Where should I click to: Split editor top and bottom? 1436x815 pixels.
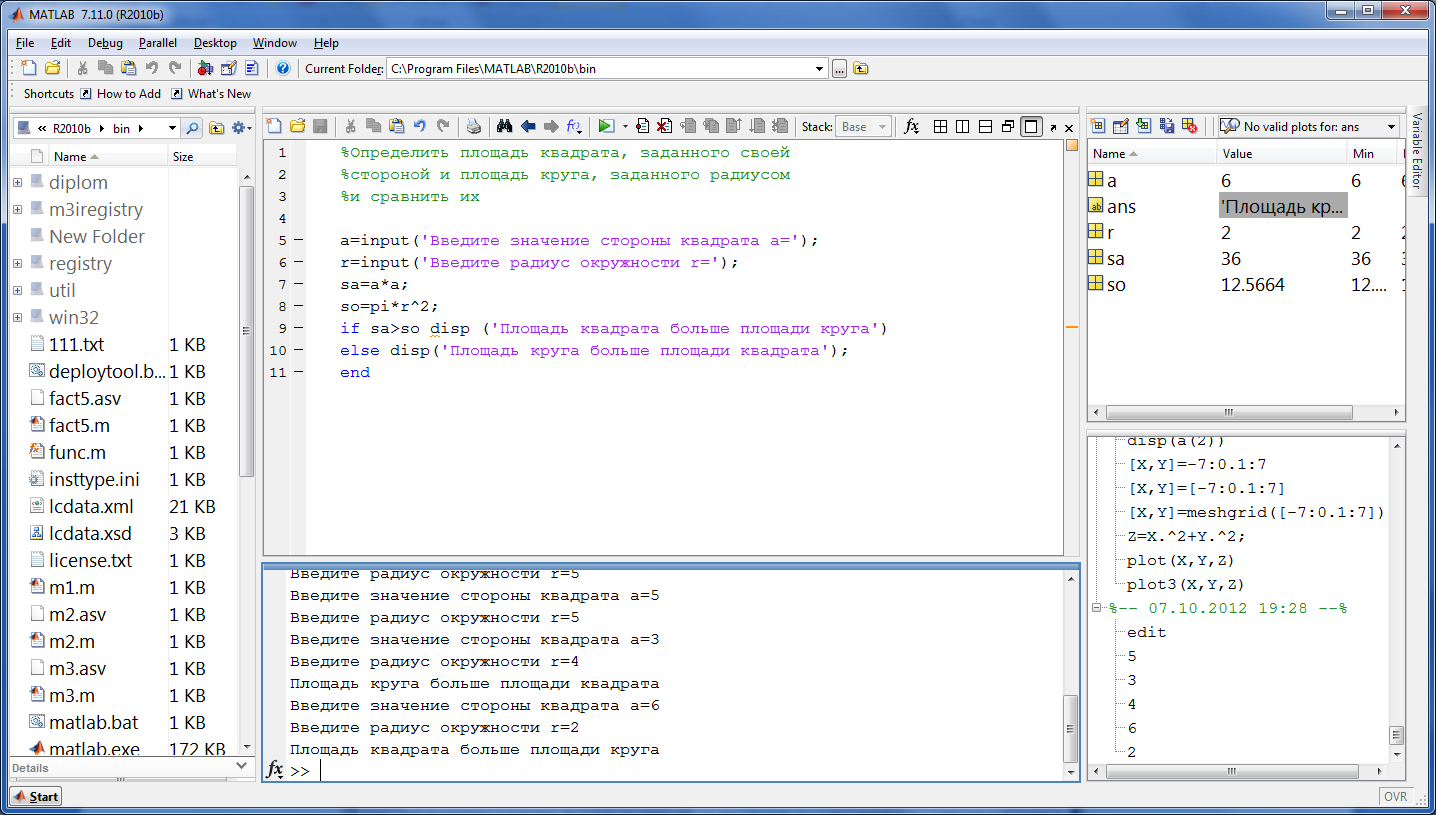[985, 126]
